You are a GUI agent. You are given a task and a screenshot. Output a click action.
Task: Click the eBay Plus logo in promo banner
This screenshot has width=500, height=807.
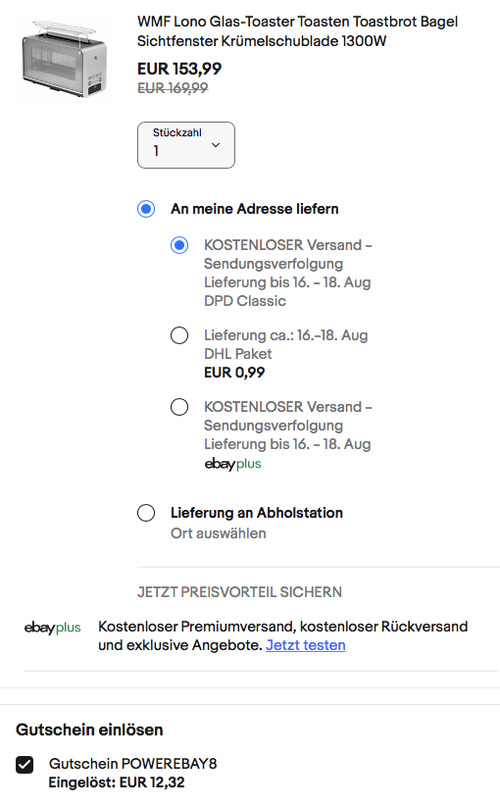click(53, 628)
